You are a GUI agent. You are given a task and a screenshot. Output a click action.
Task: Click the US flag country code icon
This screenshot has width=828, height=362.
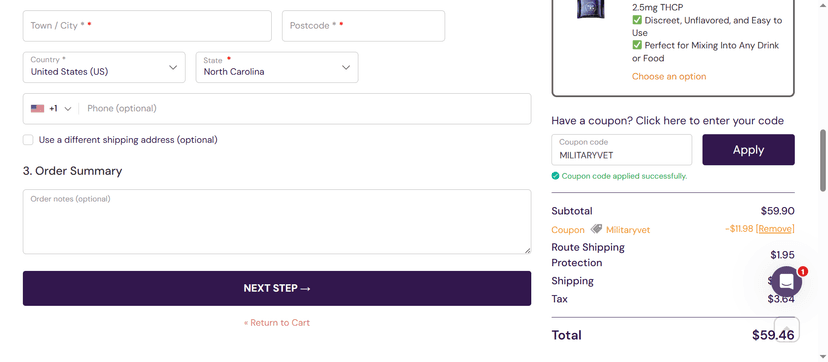[x=37, y=109]
